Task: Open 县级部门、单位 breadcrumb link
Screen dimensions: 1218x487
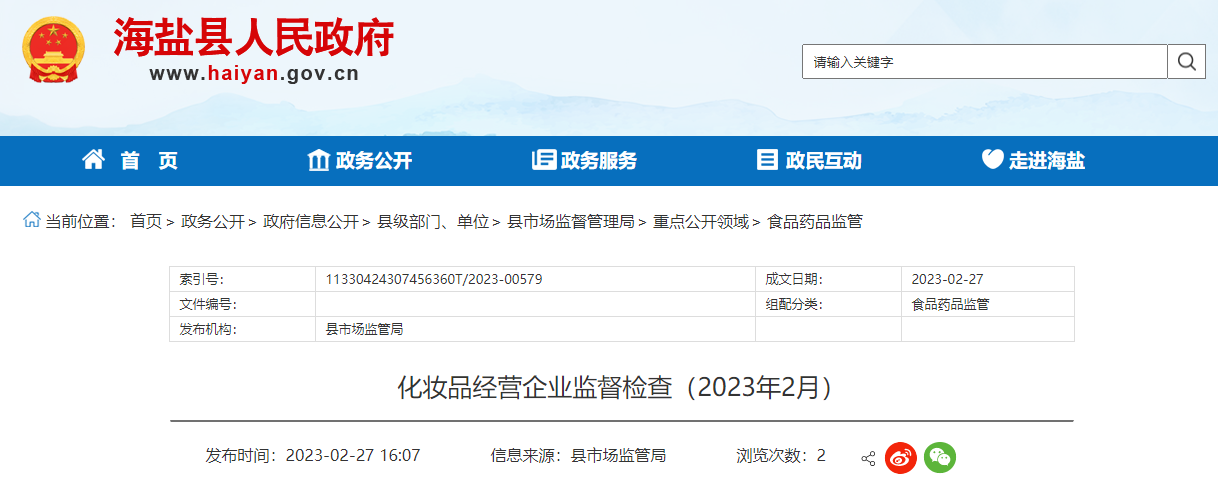Action: [433, 222]
